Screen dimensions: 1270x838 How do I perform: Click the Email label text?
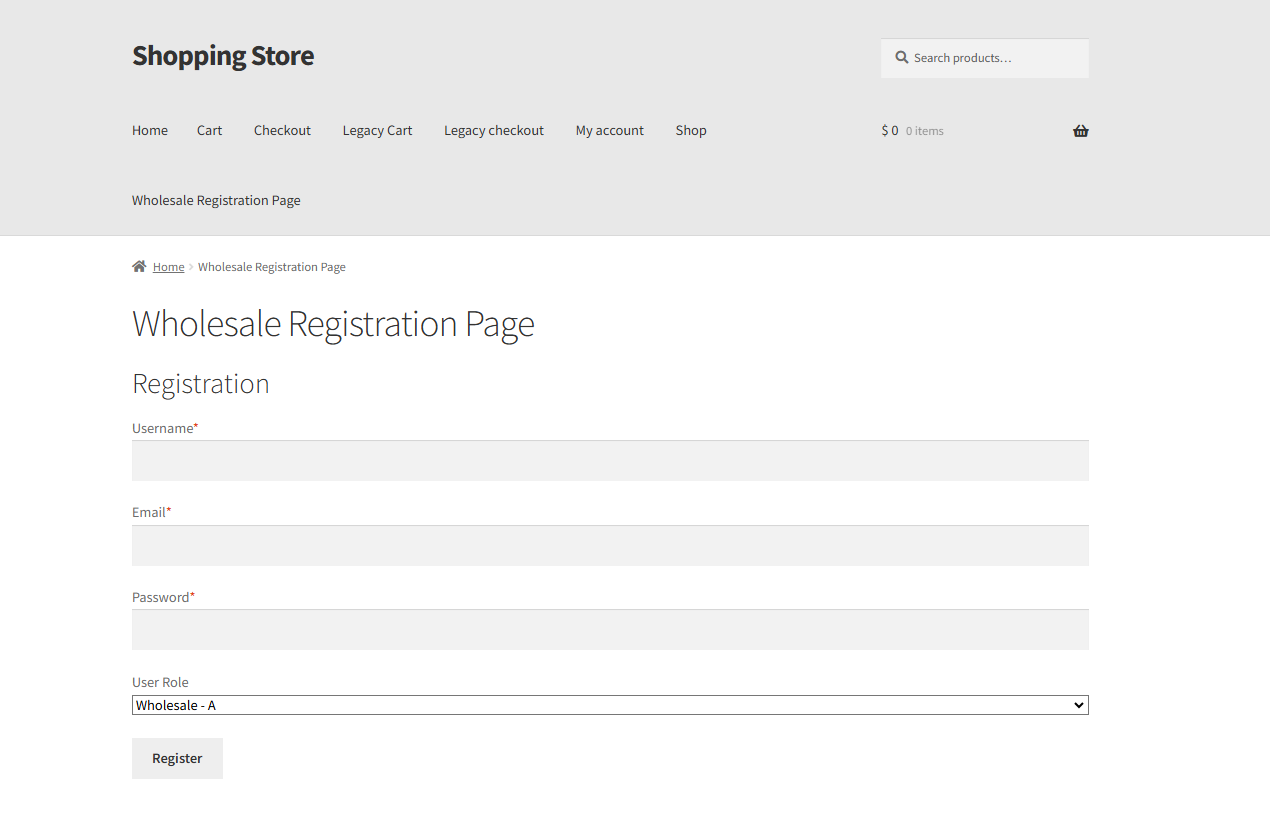[149, 512]
